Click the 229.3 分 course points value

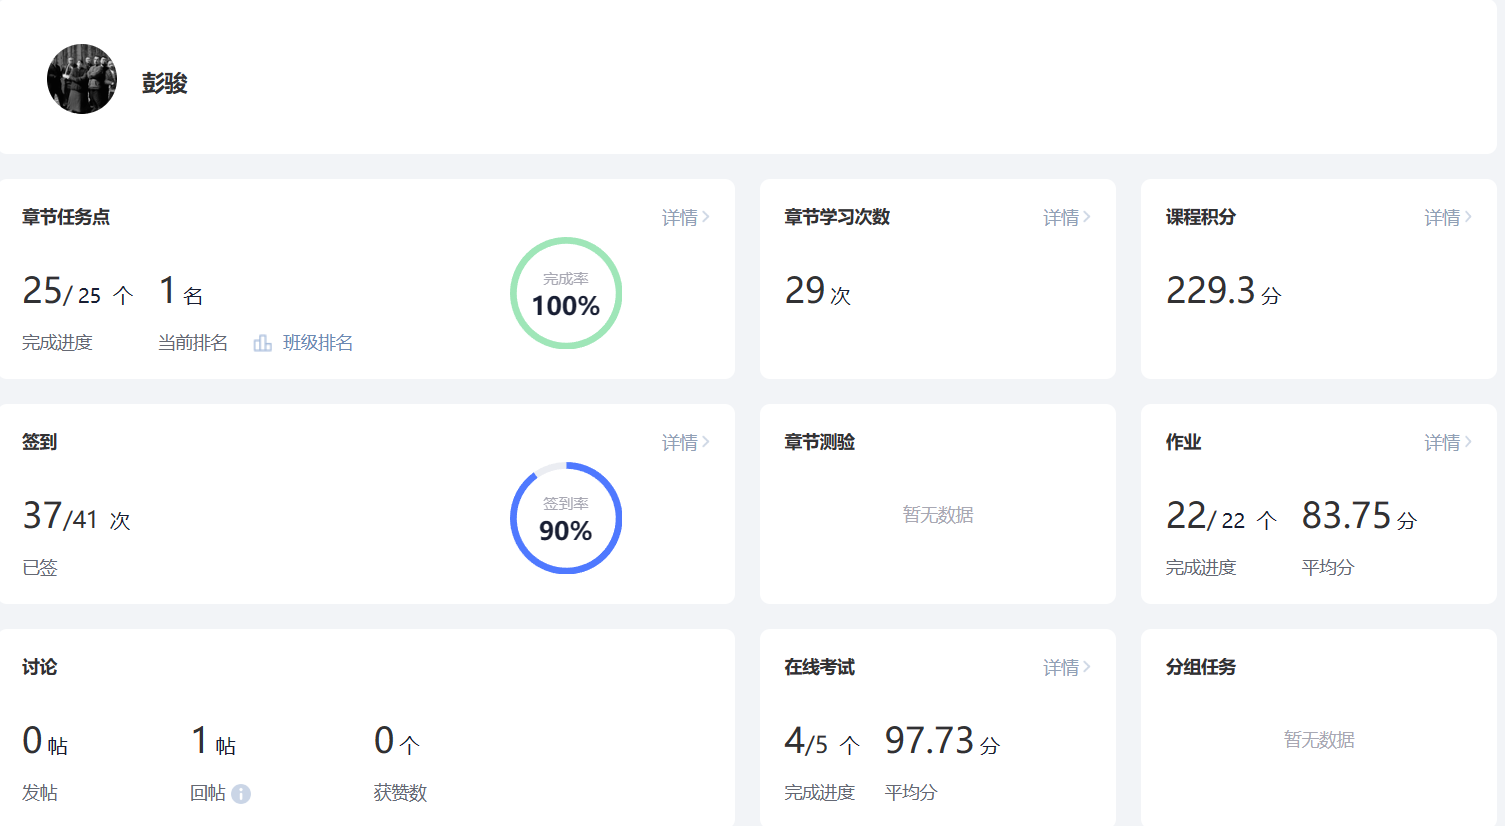pos(1224,291)
